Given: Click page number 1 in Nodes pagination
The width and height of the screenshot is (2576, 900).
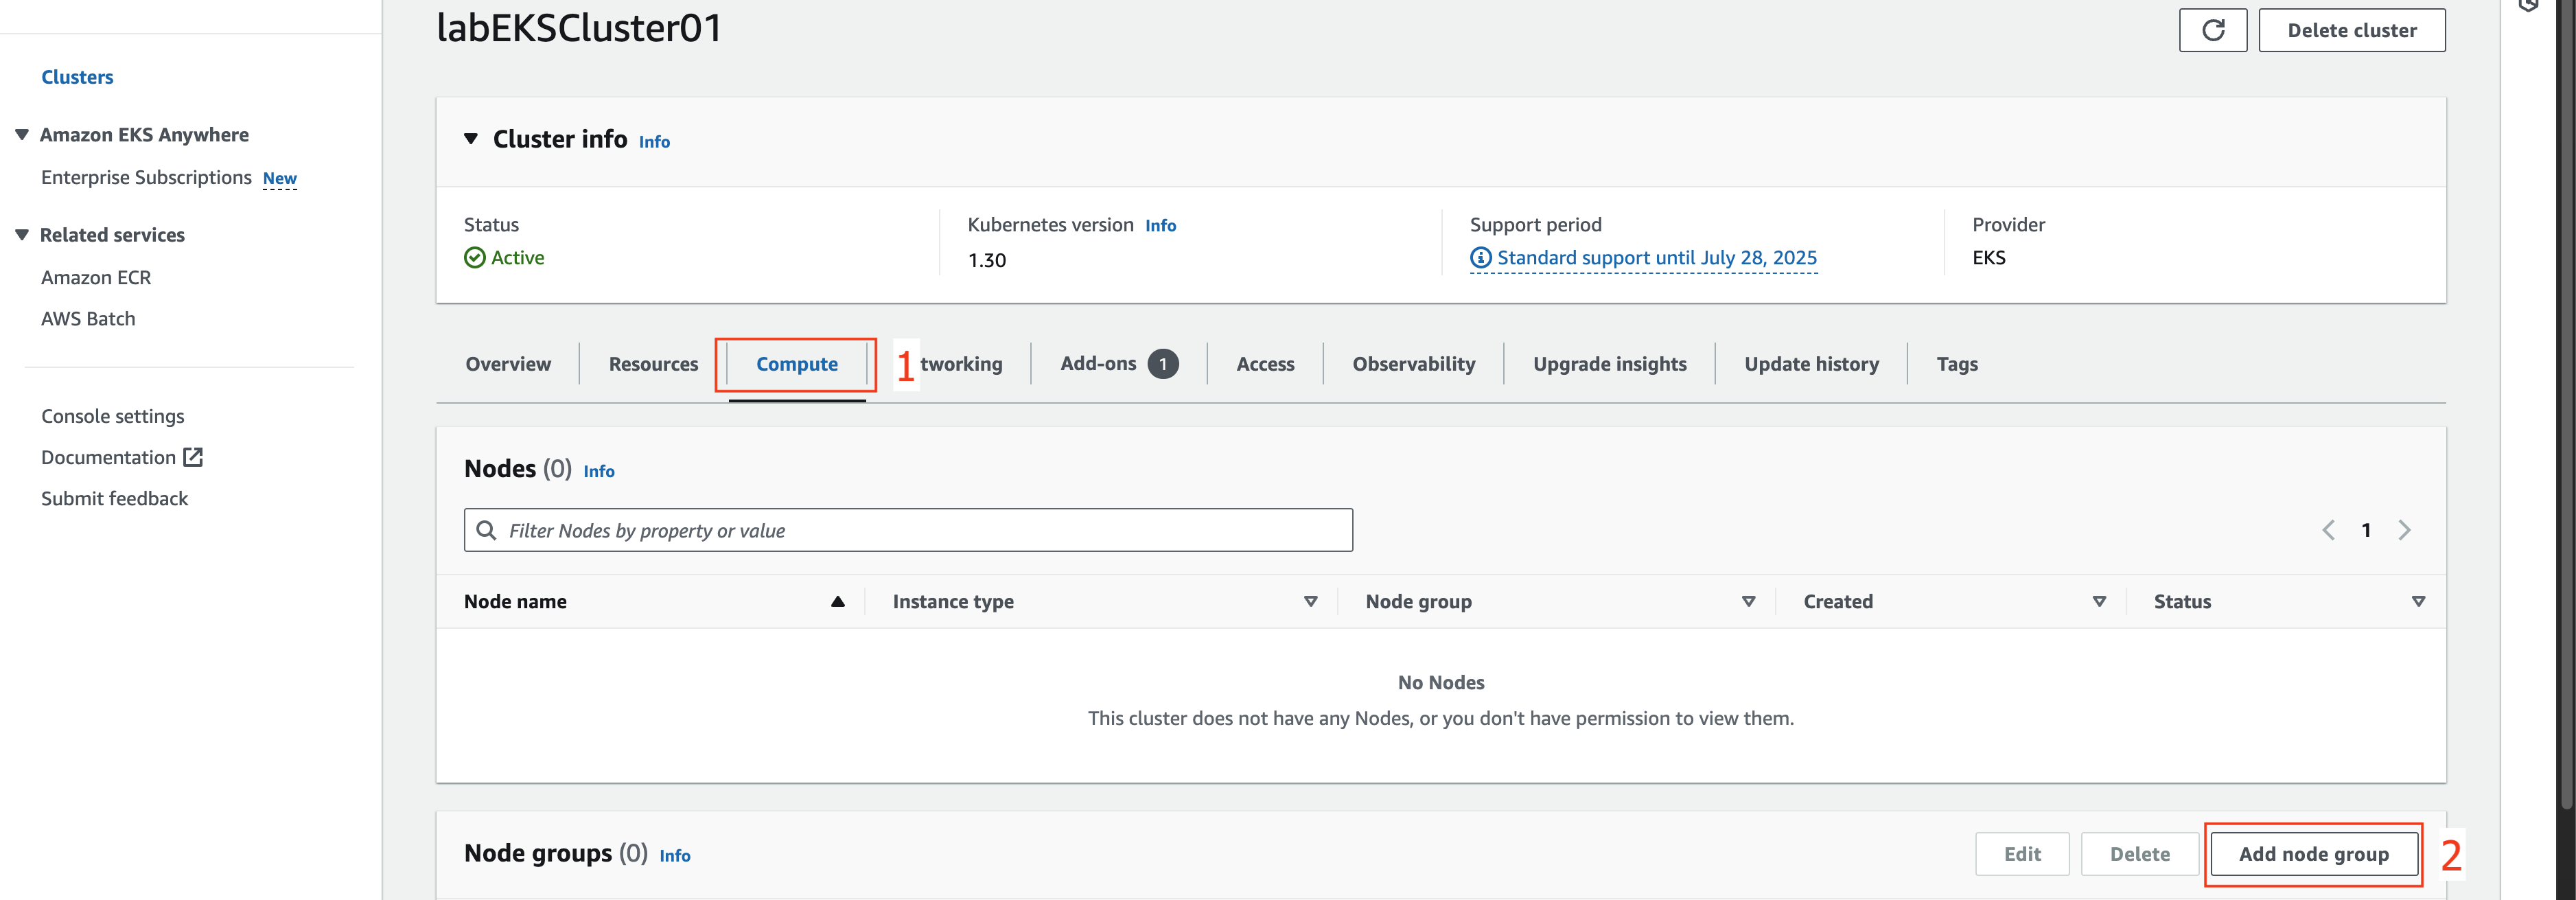Looking at the screenshot, I should [2366, 530].
